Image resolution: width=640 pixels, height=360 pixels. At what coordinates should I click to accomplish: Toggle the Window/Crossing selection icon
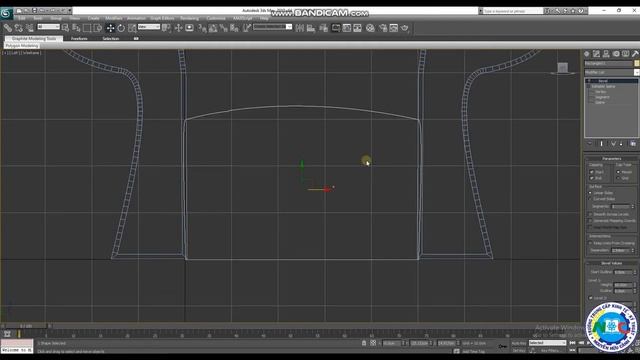coord(98,28)
